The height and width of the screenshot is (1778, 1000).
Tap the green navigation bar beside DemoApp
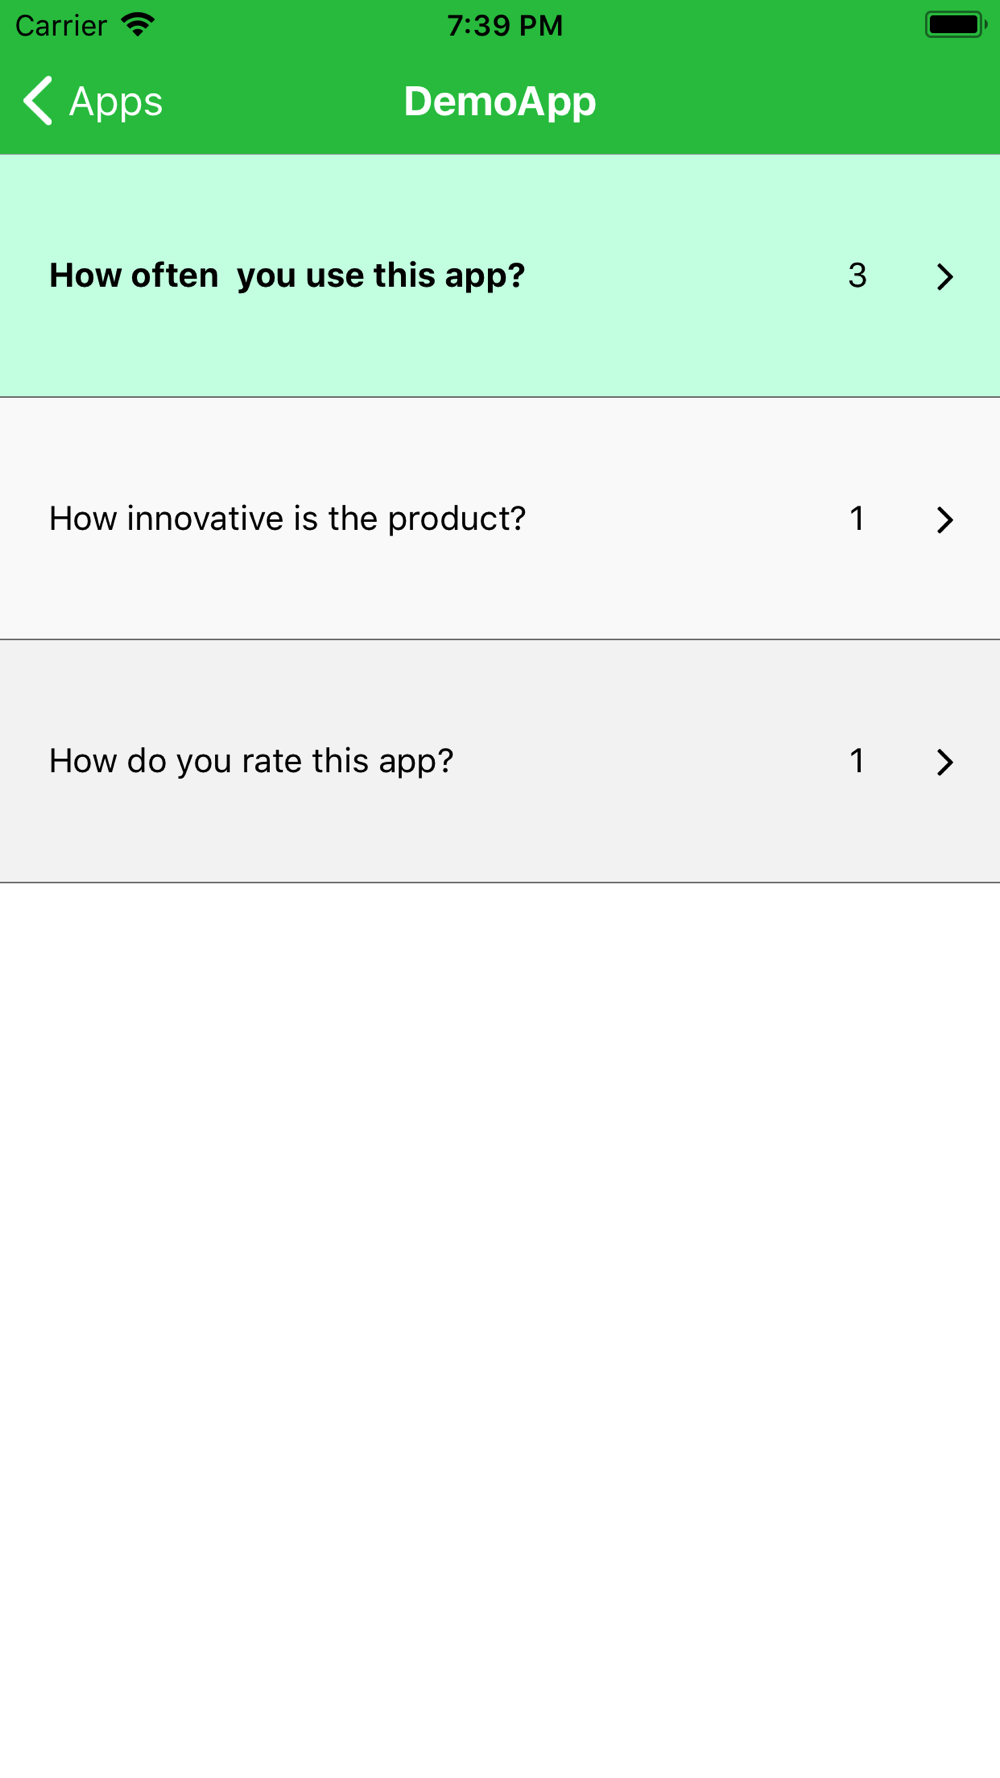click(x=760, y=101)
